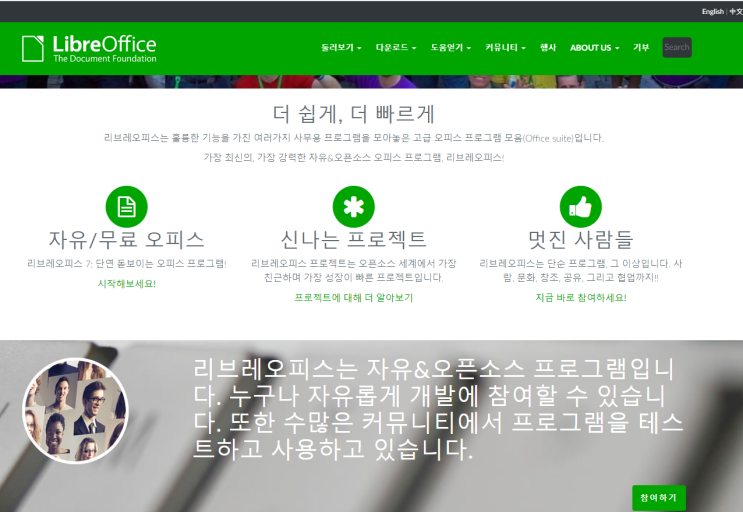Click the circular people collage photo
The height and width of the screenshot is (512, 743).
pyautogui.click(x=75, y=411)
